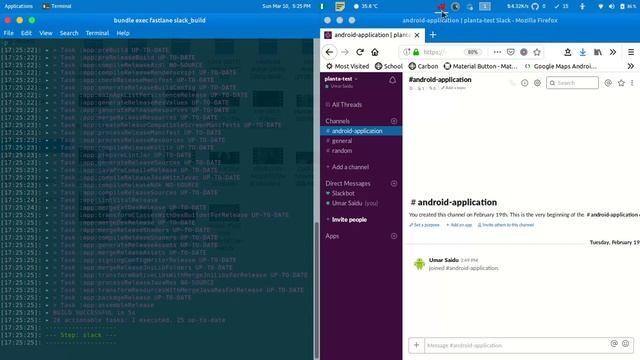Click the message input field
Screen dimensions: 640x360
coord(516,345)
